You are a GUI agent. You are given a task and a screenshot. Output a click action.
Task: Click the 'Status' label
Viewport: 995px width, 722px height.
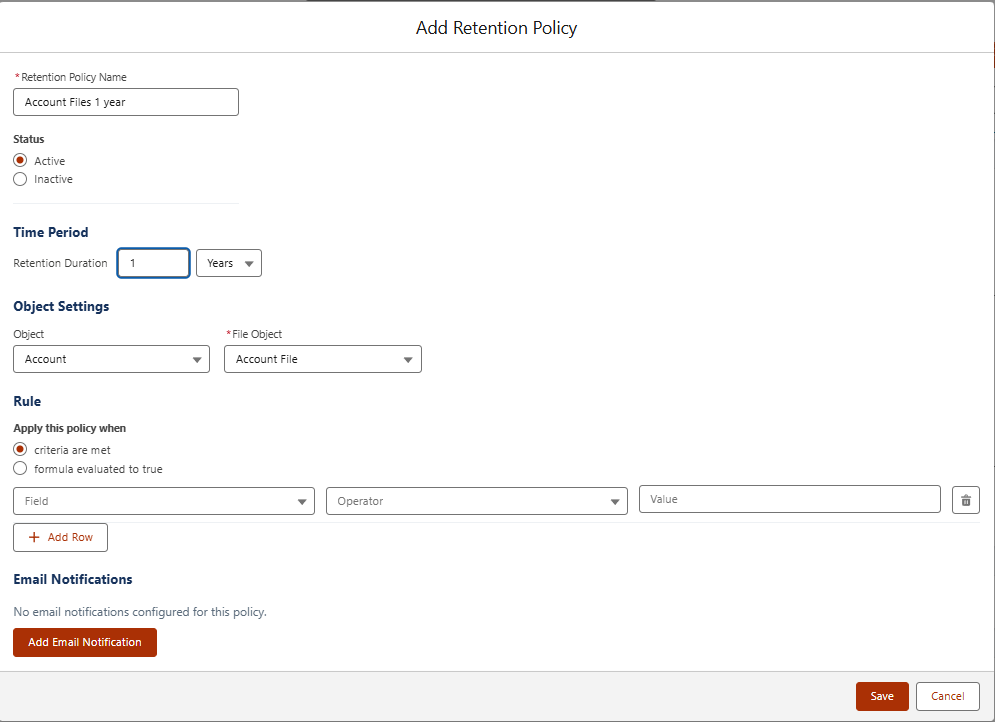pyautogui.click(x=29, y=139)
